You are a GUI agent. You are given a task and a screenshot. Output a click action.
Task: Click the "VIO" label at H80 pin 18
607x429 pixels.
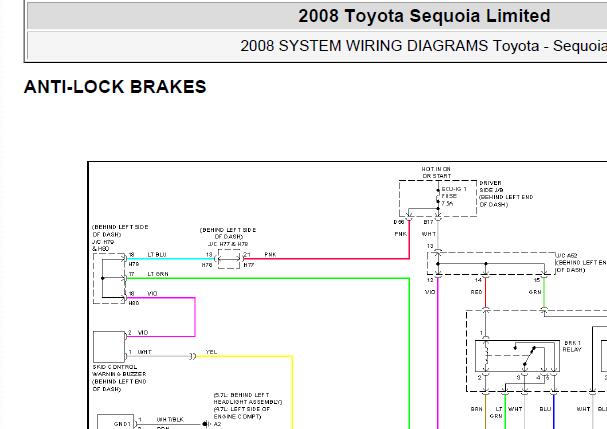pos(152,293)
